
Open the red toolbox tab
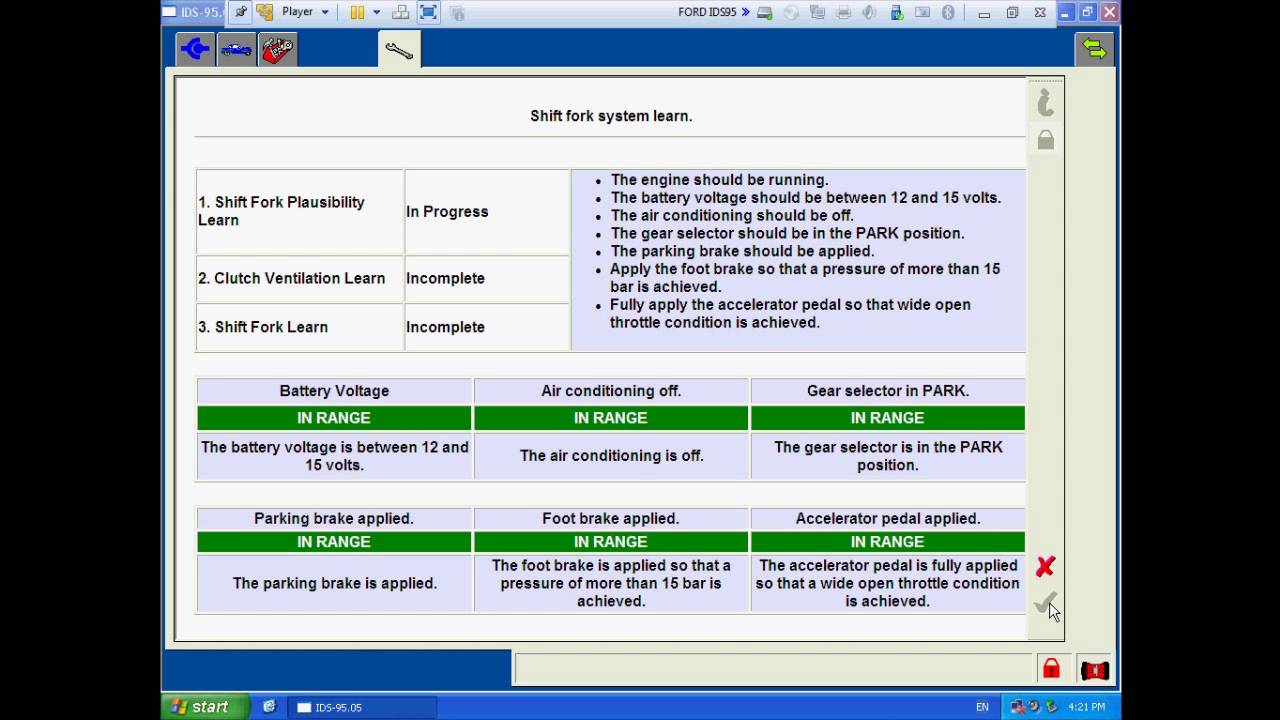(277, 49)
